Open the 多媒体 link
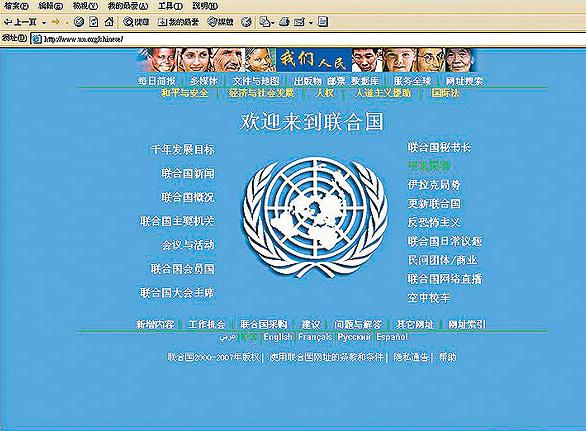This screenshot has height=431, width=586. coord(204,81)
